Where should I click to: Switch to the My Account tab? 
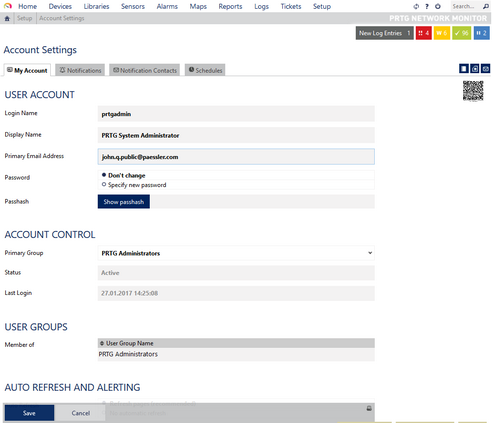coord(27,70)
